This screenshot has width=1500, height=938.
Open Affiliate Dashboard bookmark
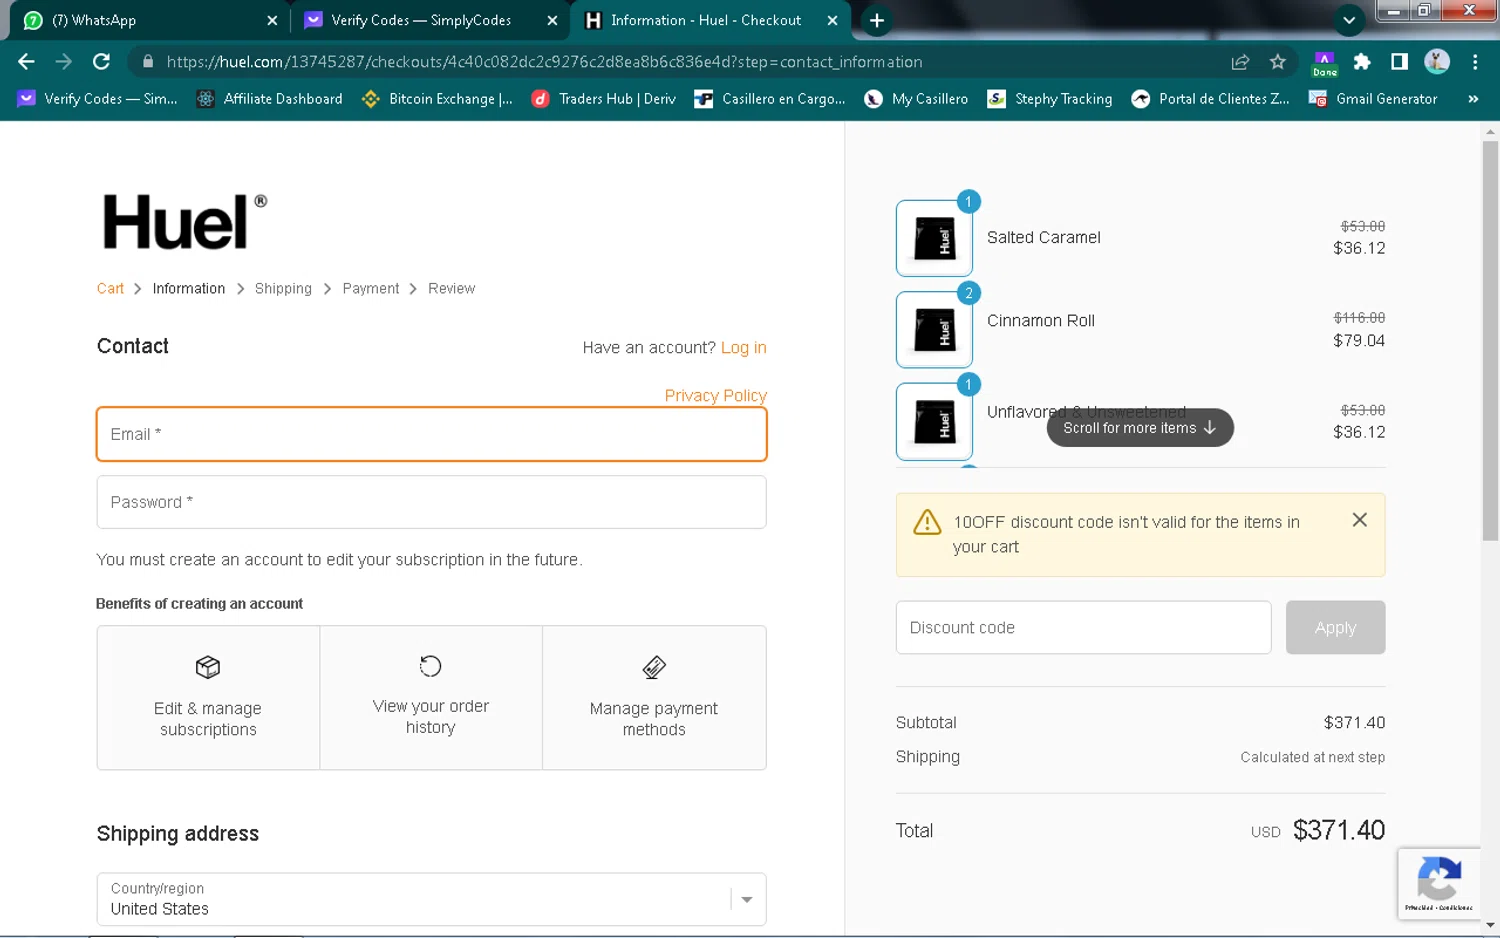[270, 99]
